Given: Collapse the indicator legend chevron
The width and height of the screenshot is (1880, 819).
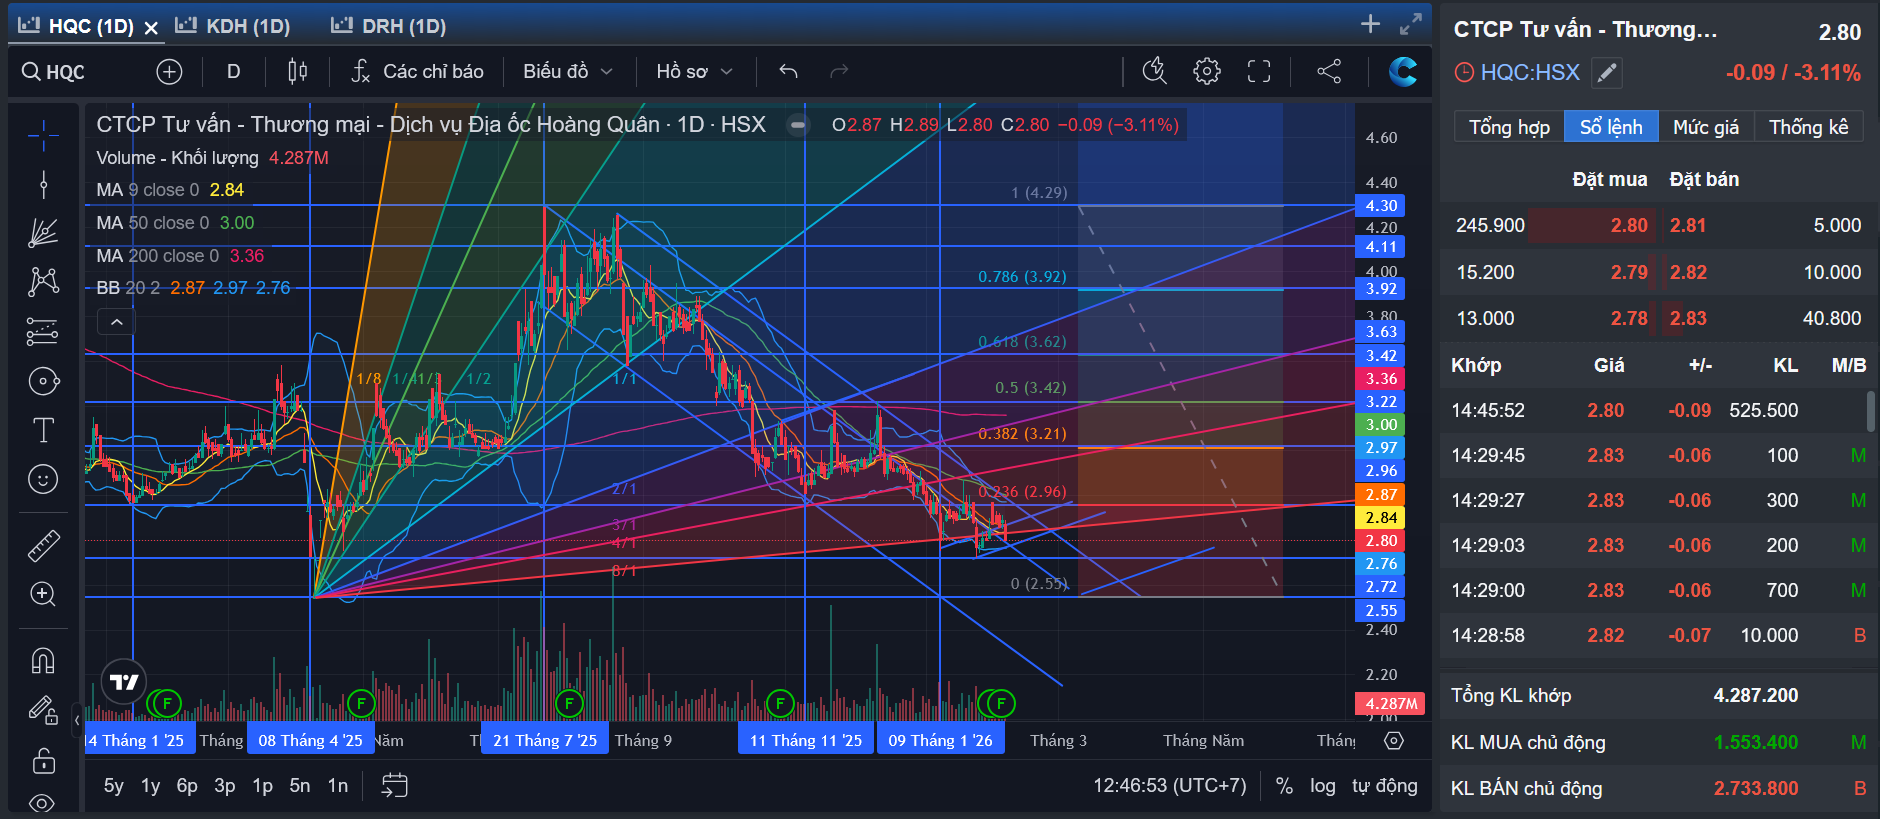Looking at the screenshot, I should coord(116,322).
